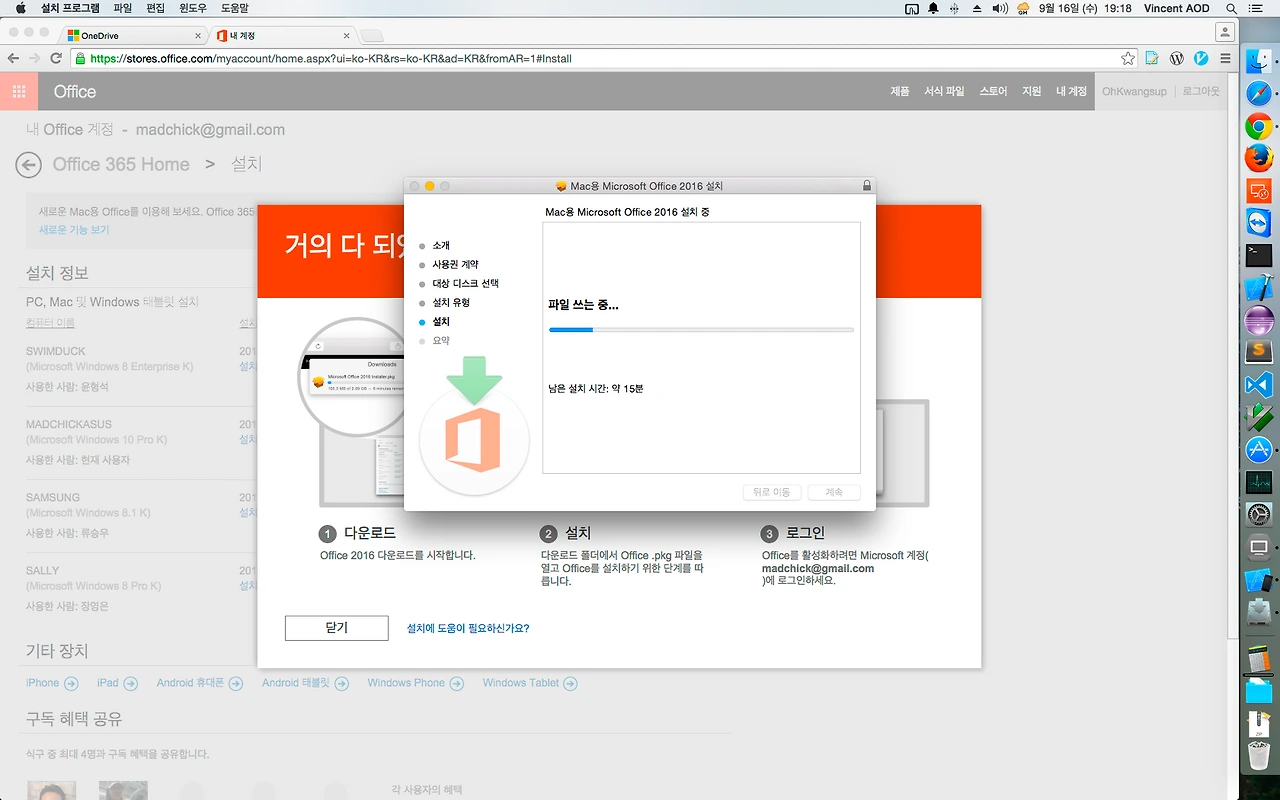This screenshot has height=800, width=1280.
Task: Launch Xcode from the dock
Action: (1259, 287)
